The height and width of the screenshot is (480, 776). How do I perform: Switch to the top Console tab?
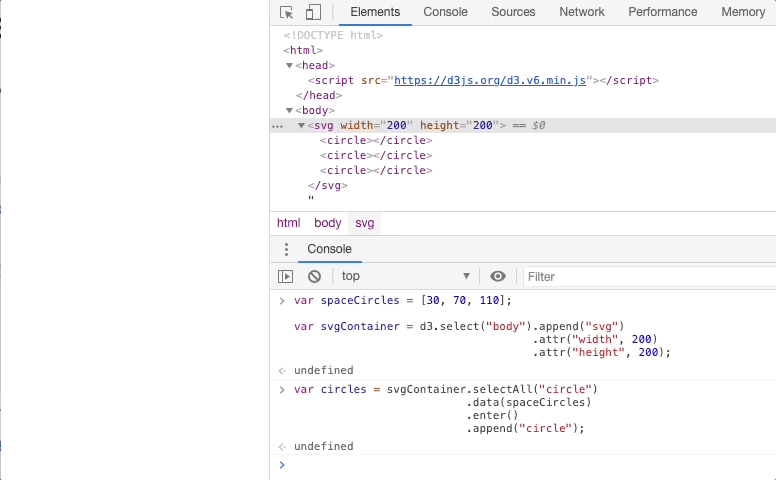point(445,12)
